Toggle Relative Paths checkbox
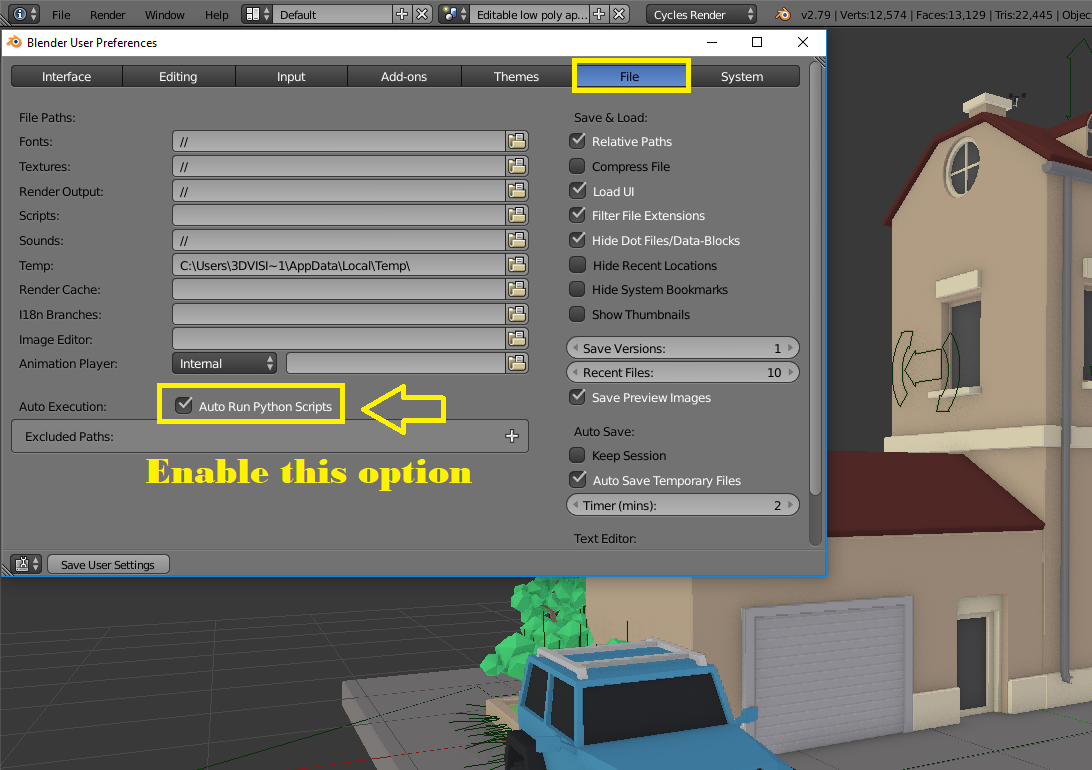 (577, 141)
